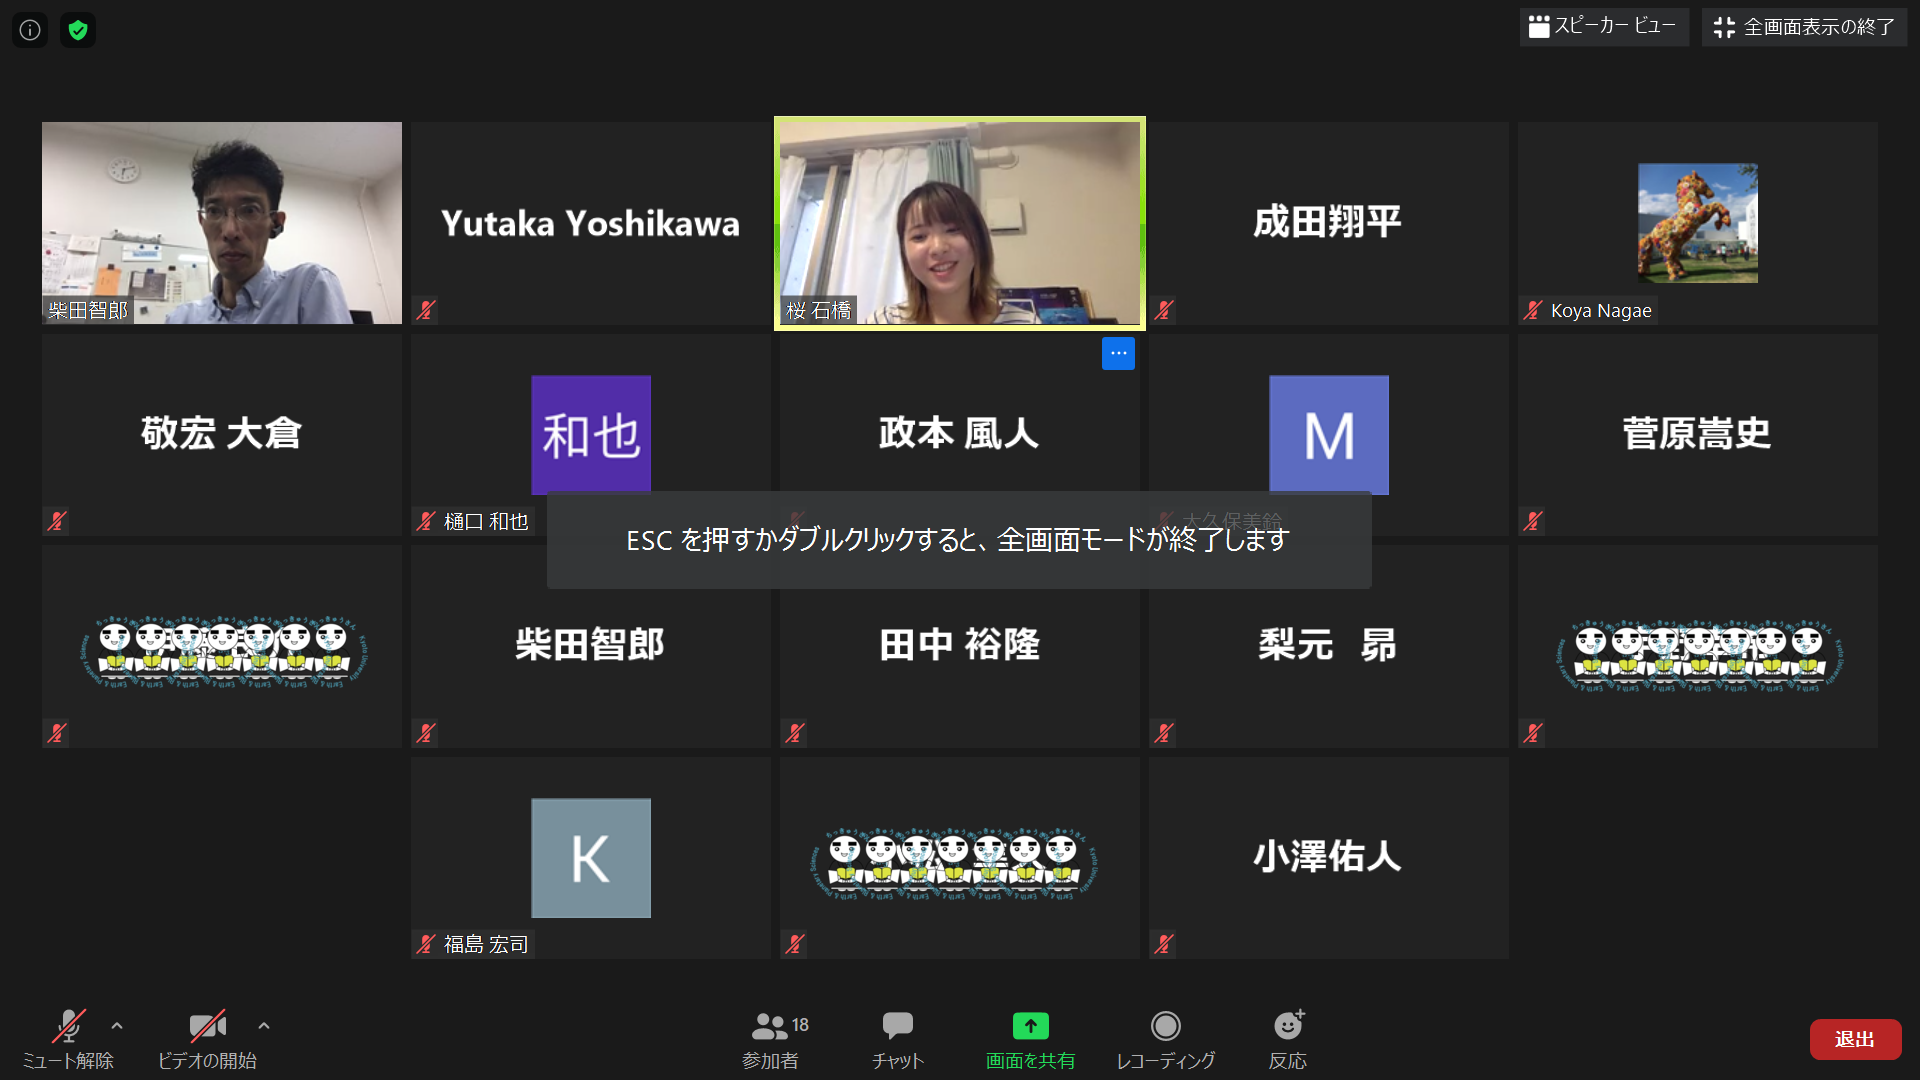Click the muted mic icon on 敬宏 大倉 tile
Screen dimensions: 1920x1080
click(57, 521)
